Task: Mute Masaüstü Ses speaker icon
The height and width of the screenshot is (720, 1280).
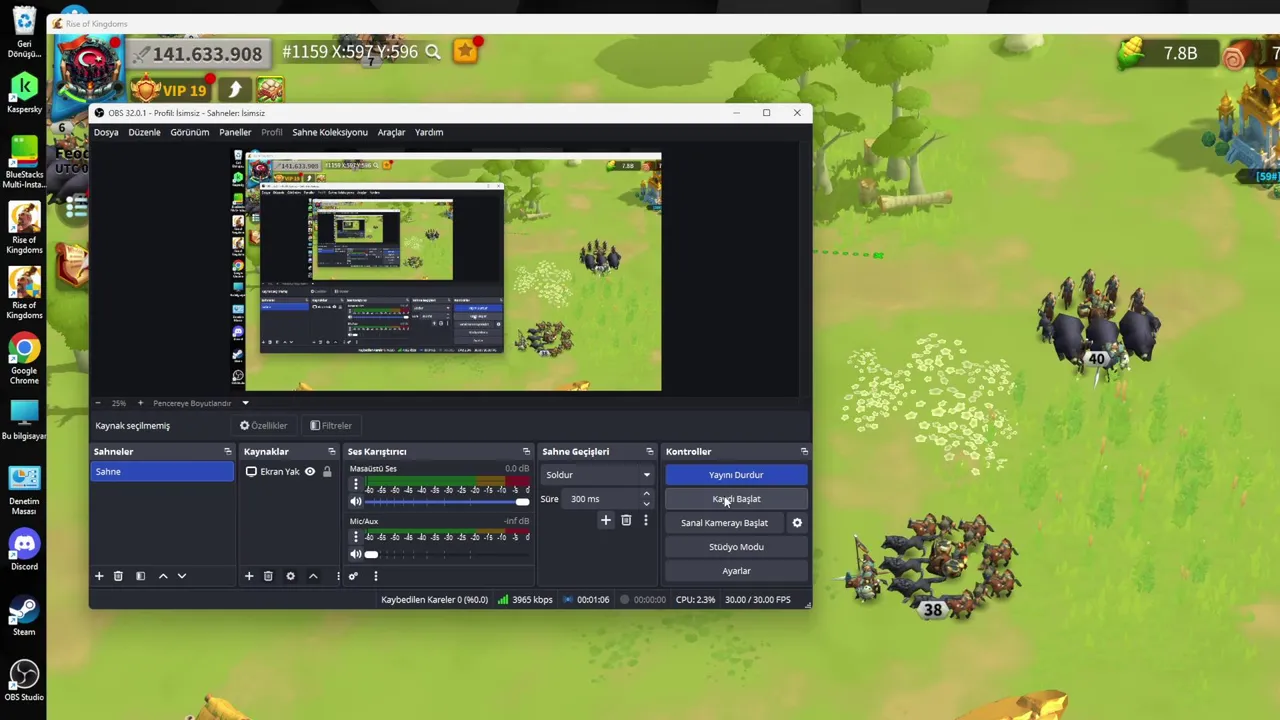Action: (355, 502)
